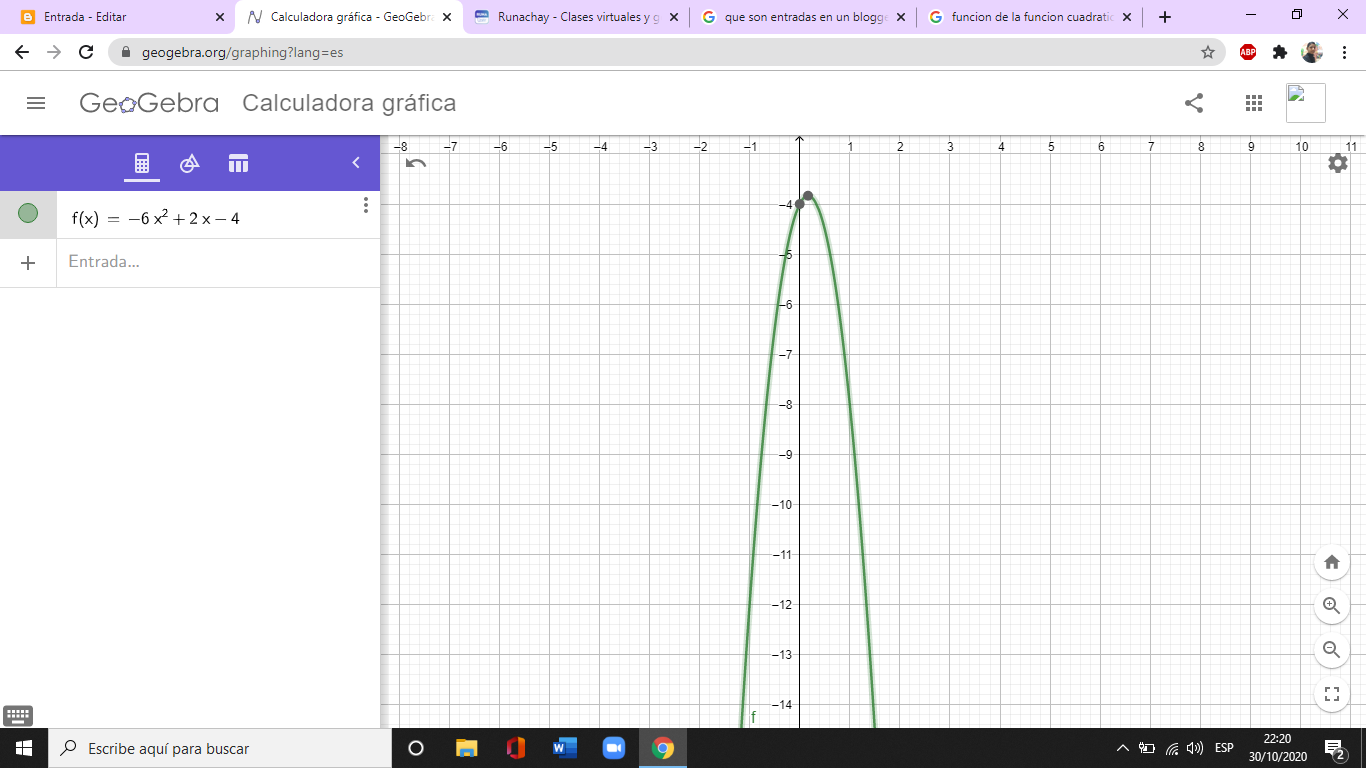Click the GeoGebra logo
The height and width of the screenshot is (768, 1366).
pos(149,103)
